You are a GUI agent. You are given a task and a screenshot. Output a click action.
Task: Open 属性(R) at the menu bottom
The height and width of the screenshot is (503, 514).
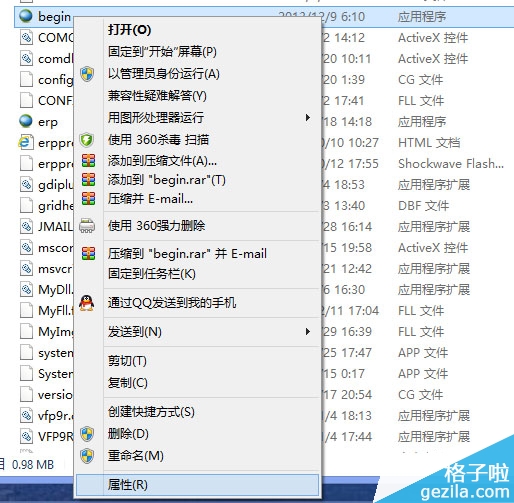coord(197,485)
